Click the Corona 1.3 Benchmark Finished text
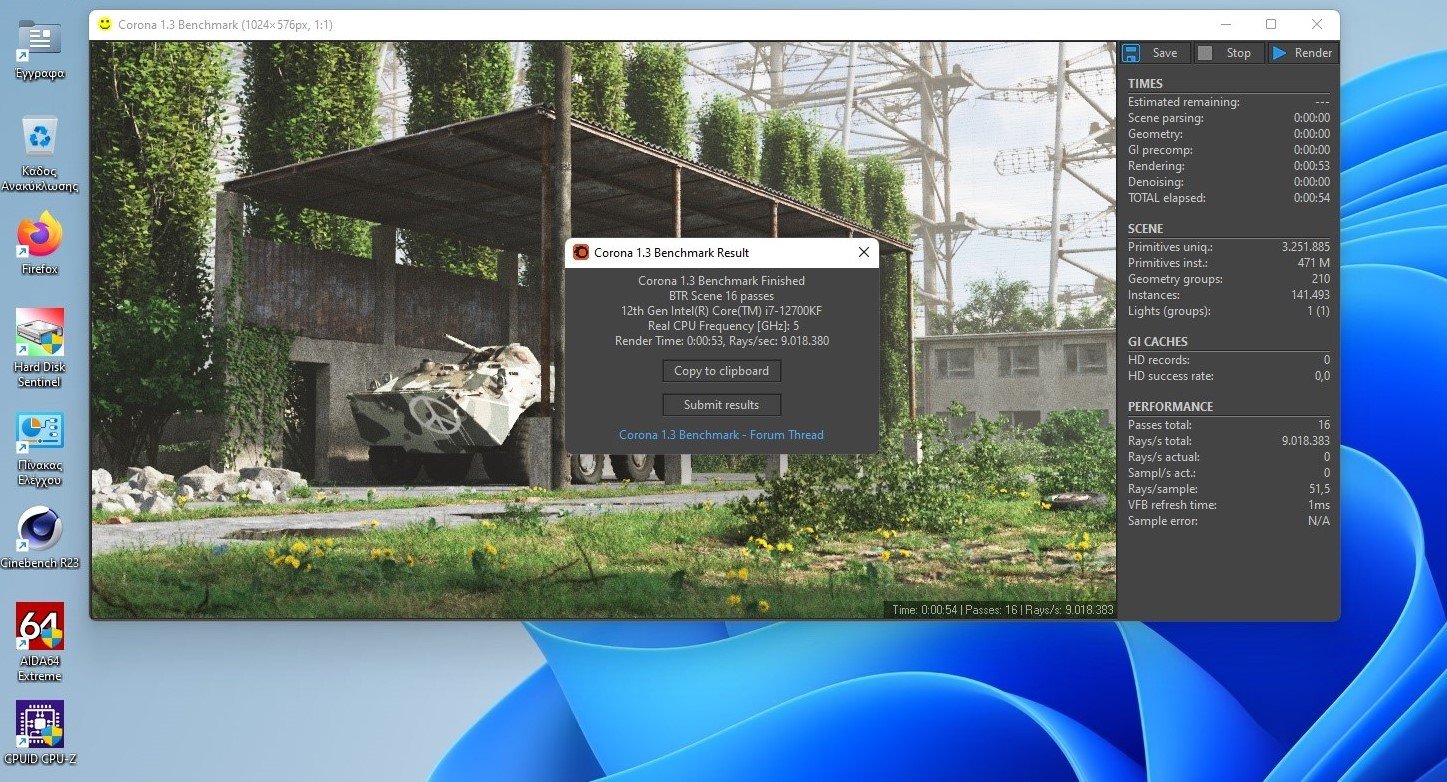Image resolution: width=1447 pixels, height=782 pixels. click(721, 281)
